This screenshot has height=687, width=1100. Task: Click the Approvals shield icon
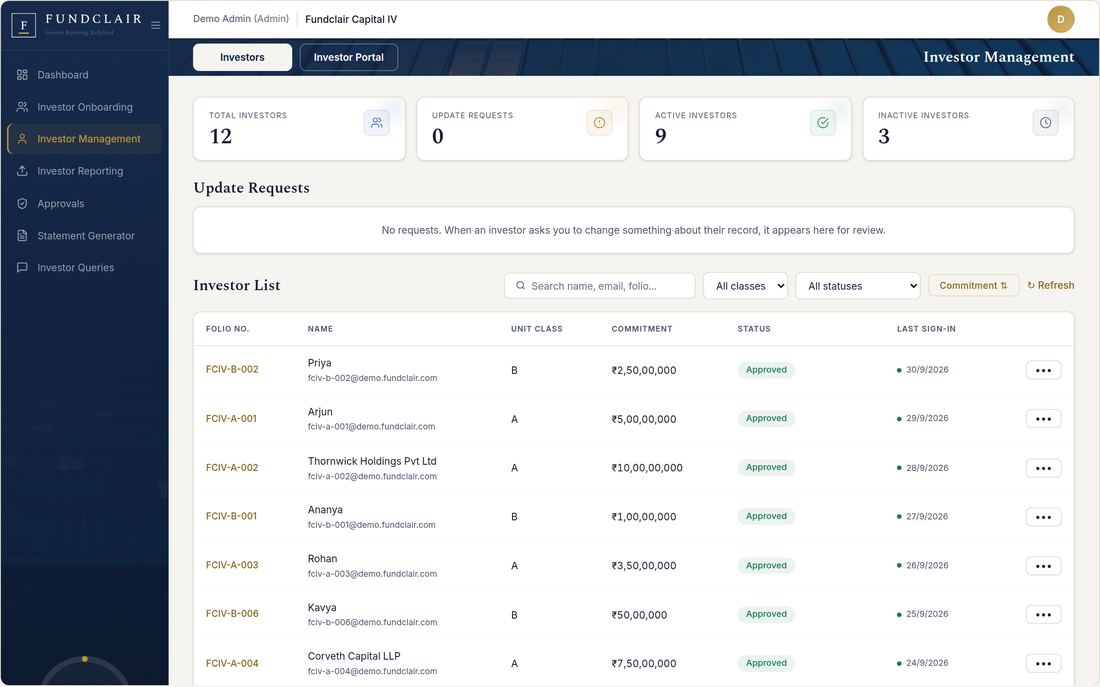click(22, 204)
